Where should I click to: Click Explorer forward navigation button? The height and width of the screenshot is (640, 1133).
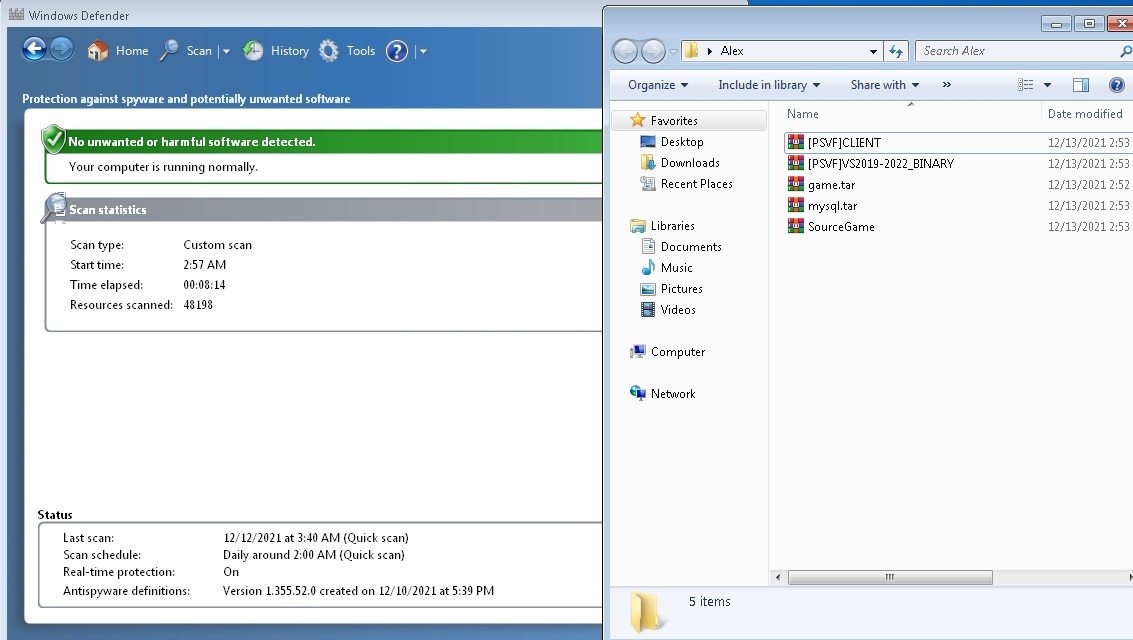(653, 51)
